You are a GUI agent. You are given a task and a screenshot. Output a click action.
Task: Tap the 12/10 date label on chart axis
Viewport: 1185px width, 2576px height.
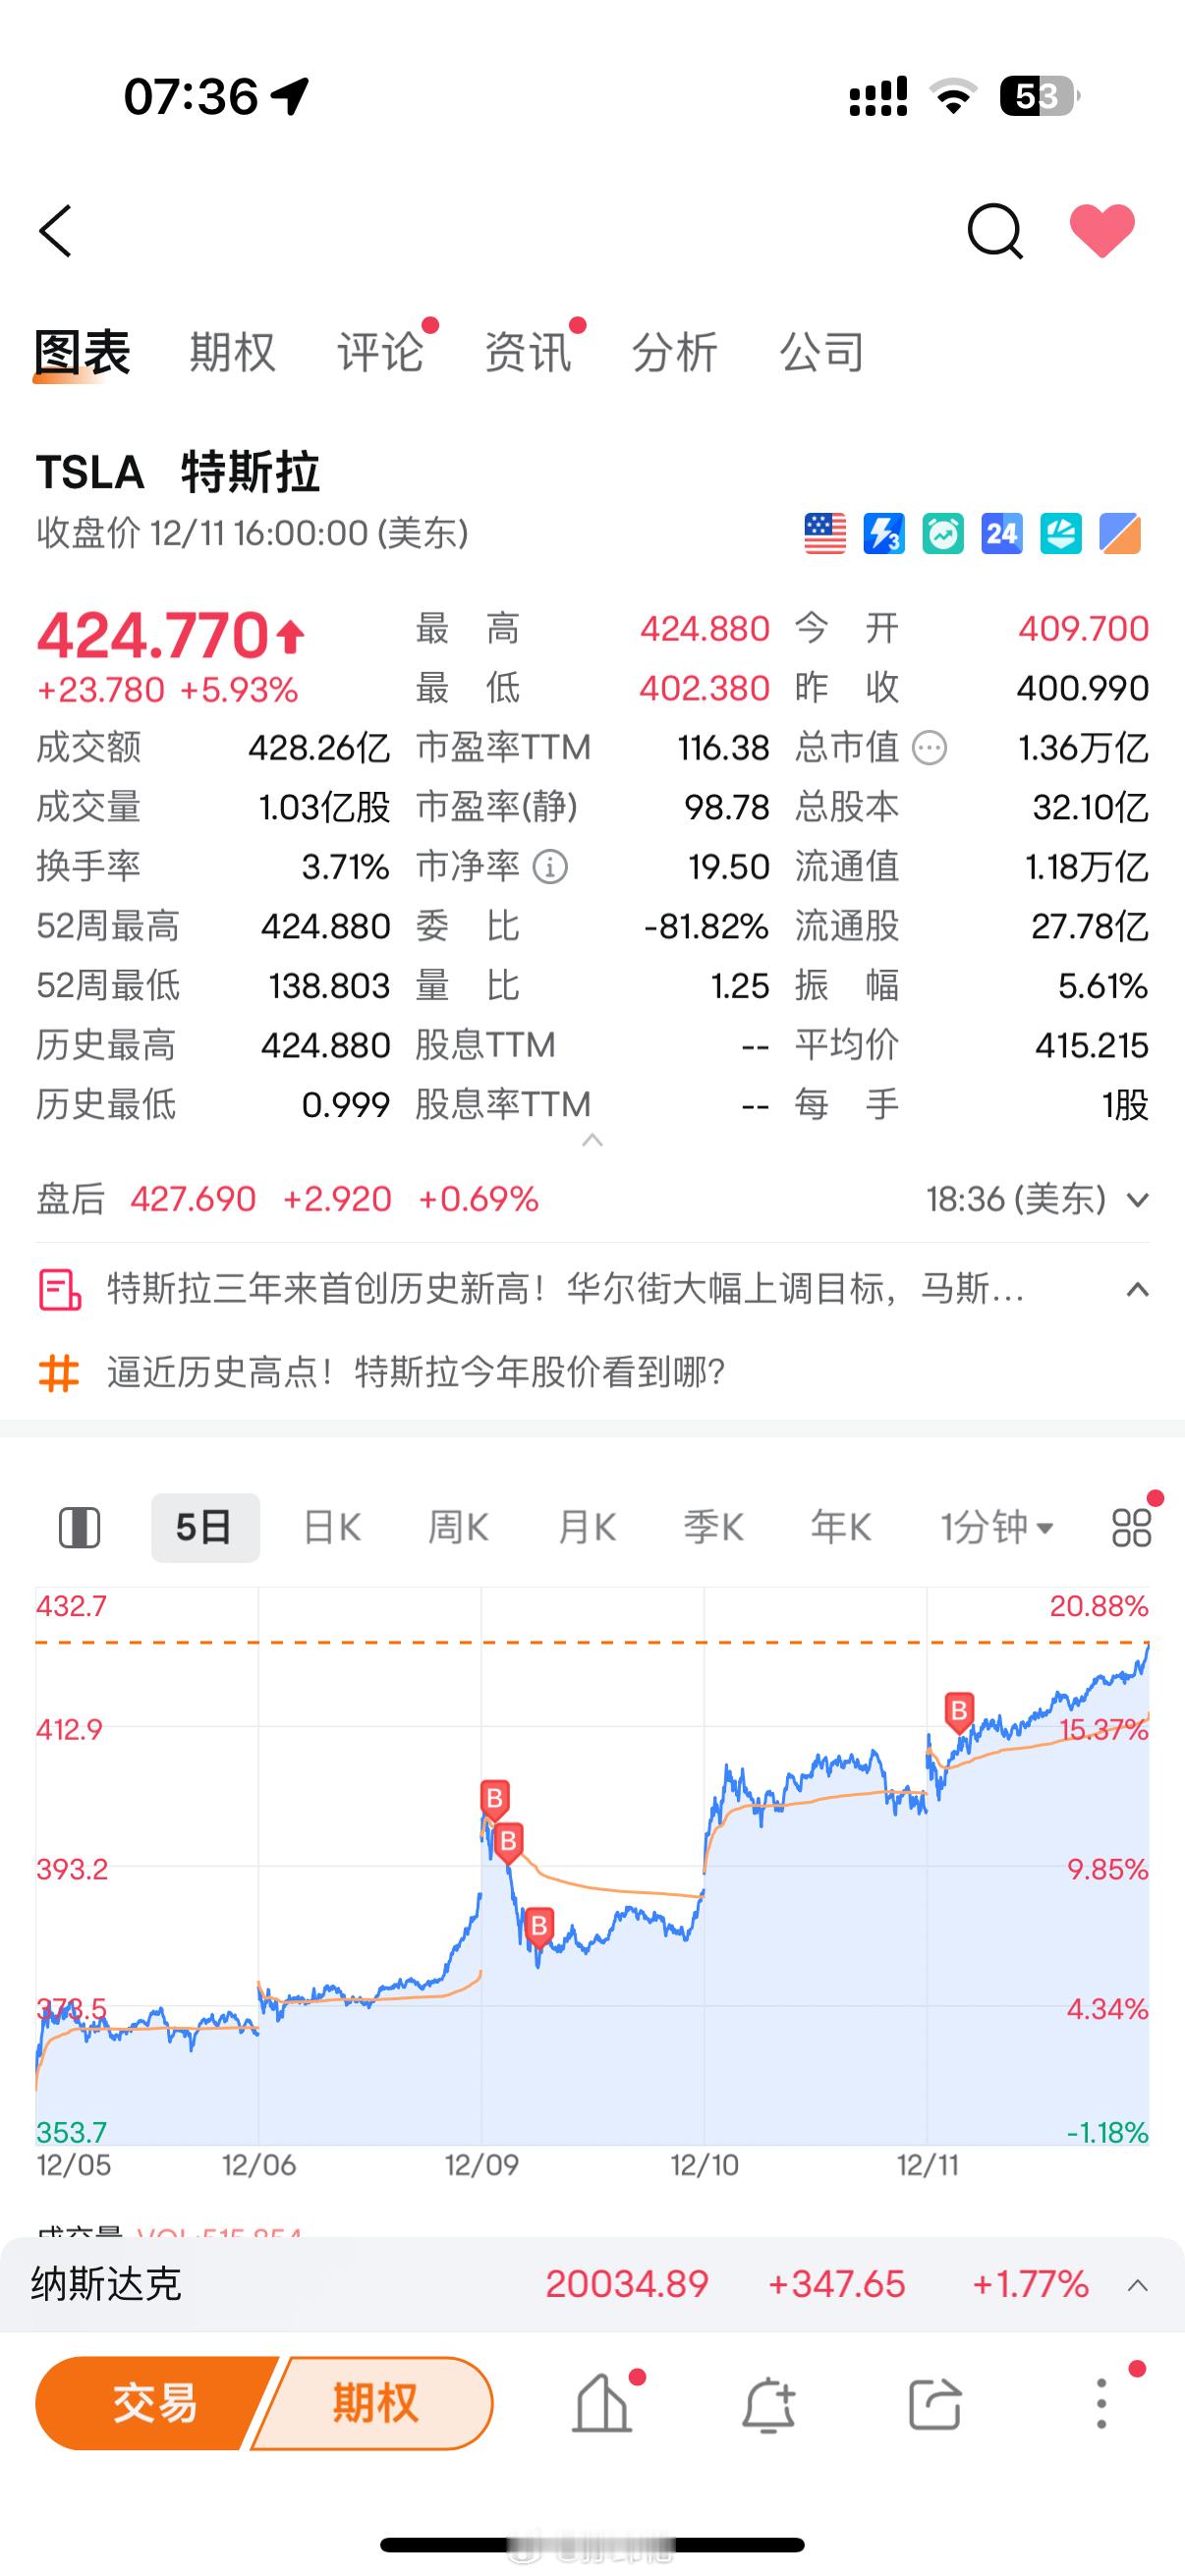point(704,2166)
